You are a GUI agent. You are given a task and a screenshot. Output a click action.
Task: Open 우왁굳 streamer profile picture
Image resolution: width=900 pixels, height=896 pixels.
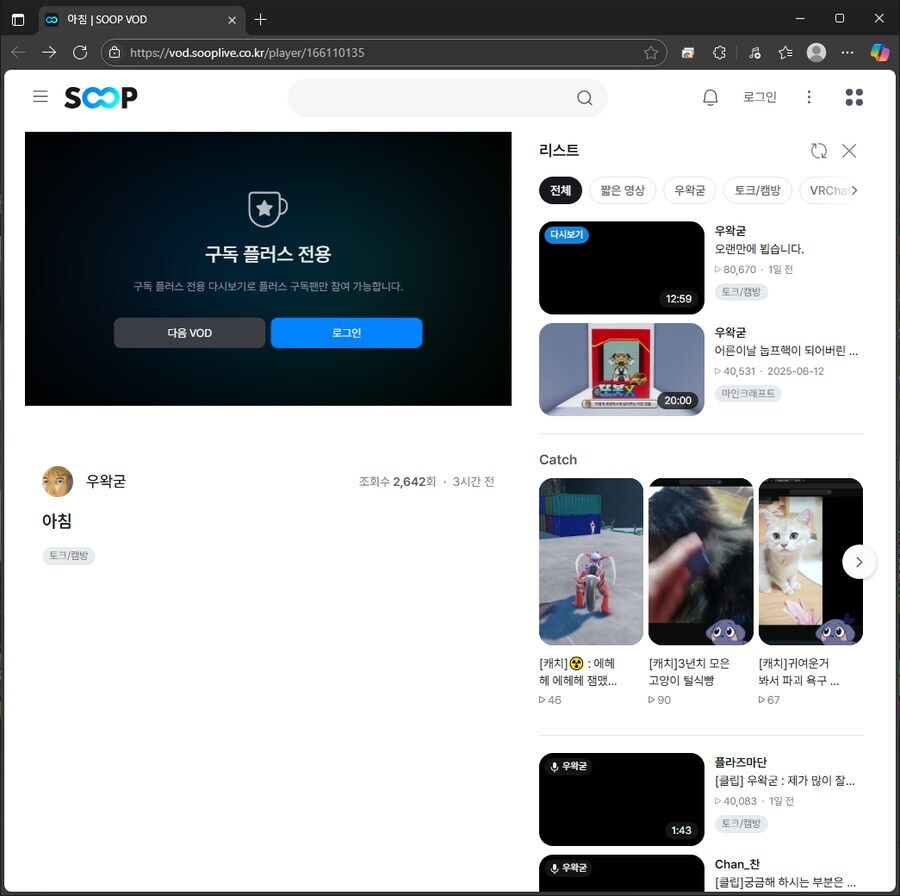click(x=57, y=482)
